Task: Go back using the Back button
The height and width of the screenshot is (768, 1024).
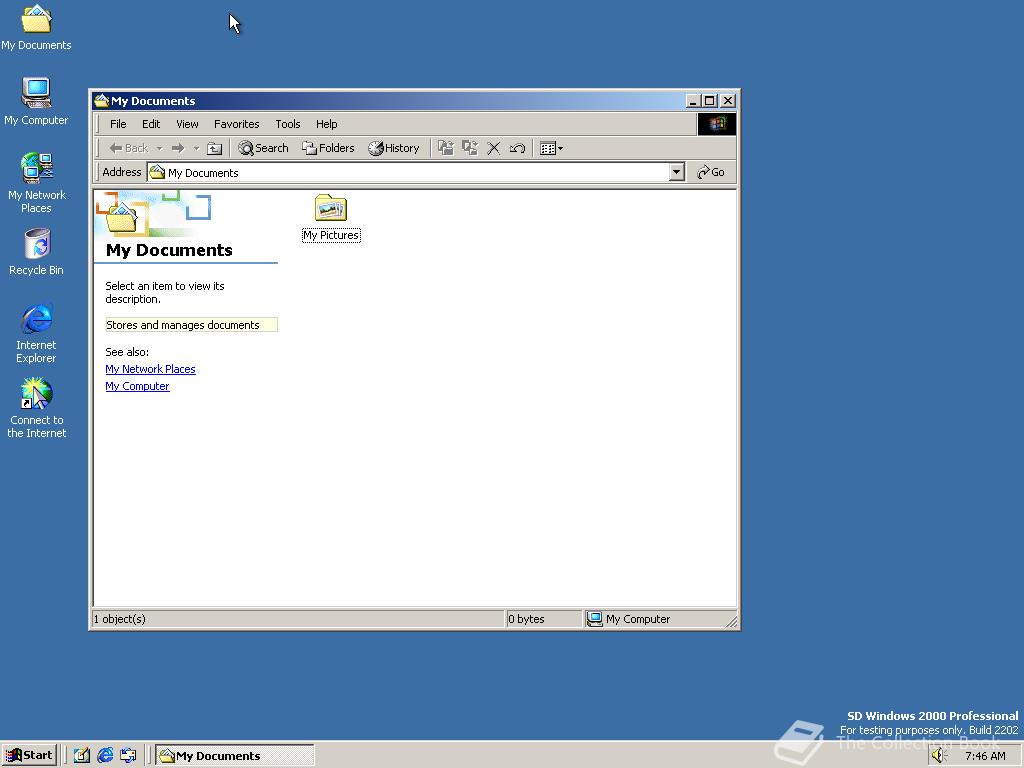Action: pos(129,148)
